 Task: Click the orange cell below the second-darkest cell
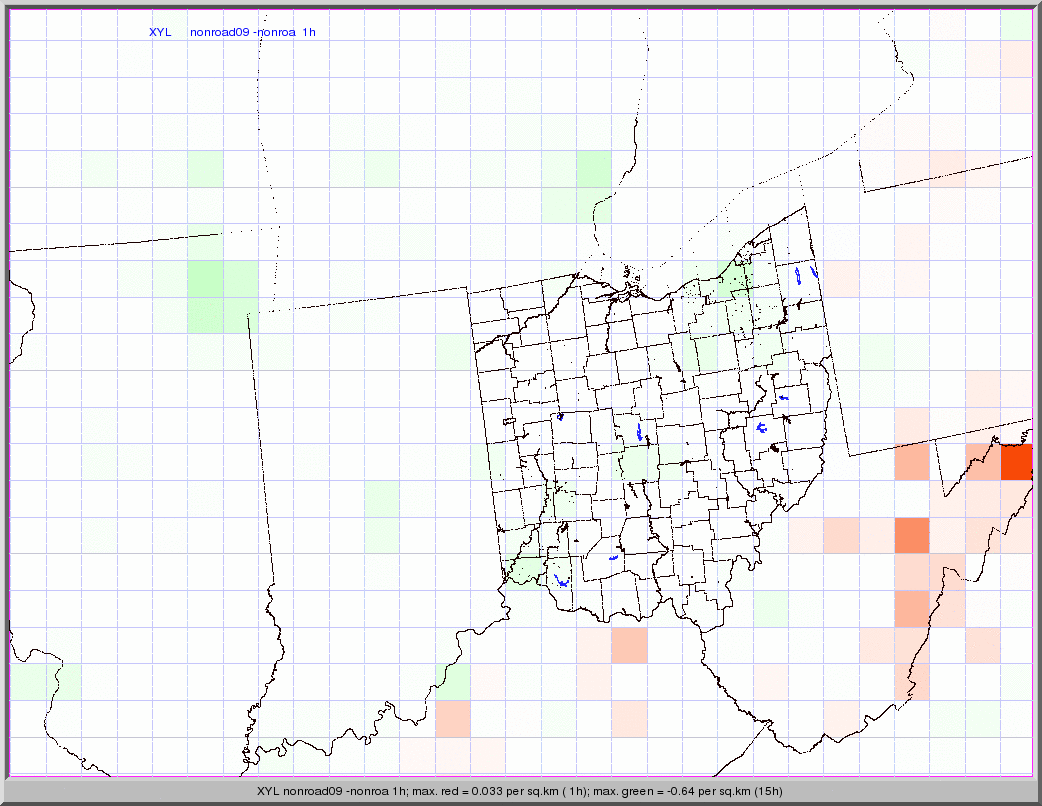point(911,608)
